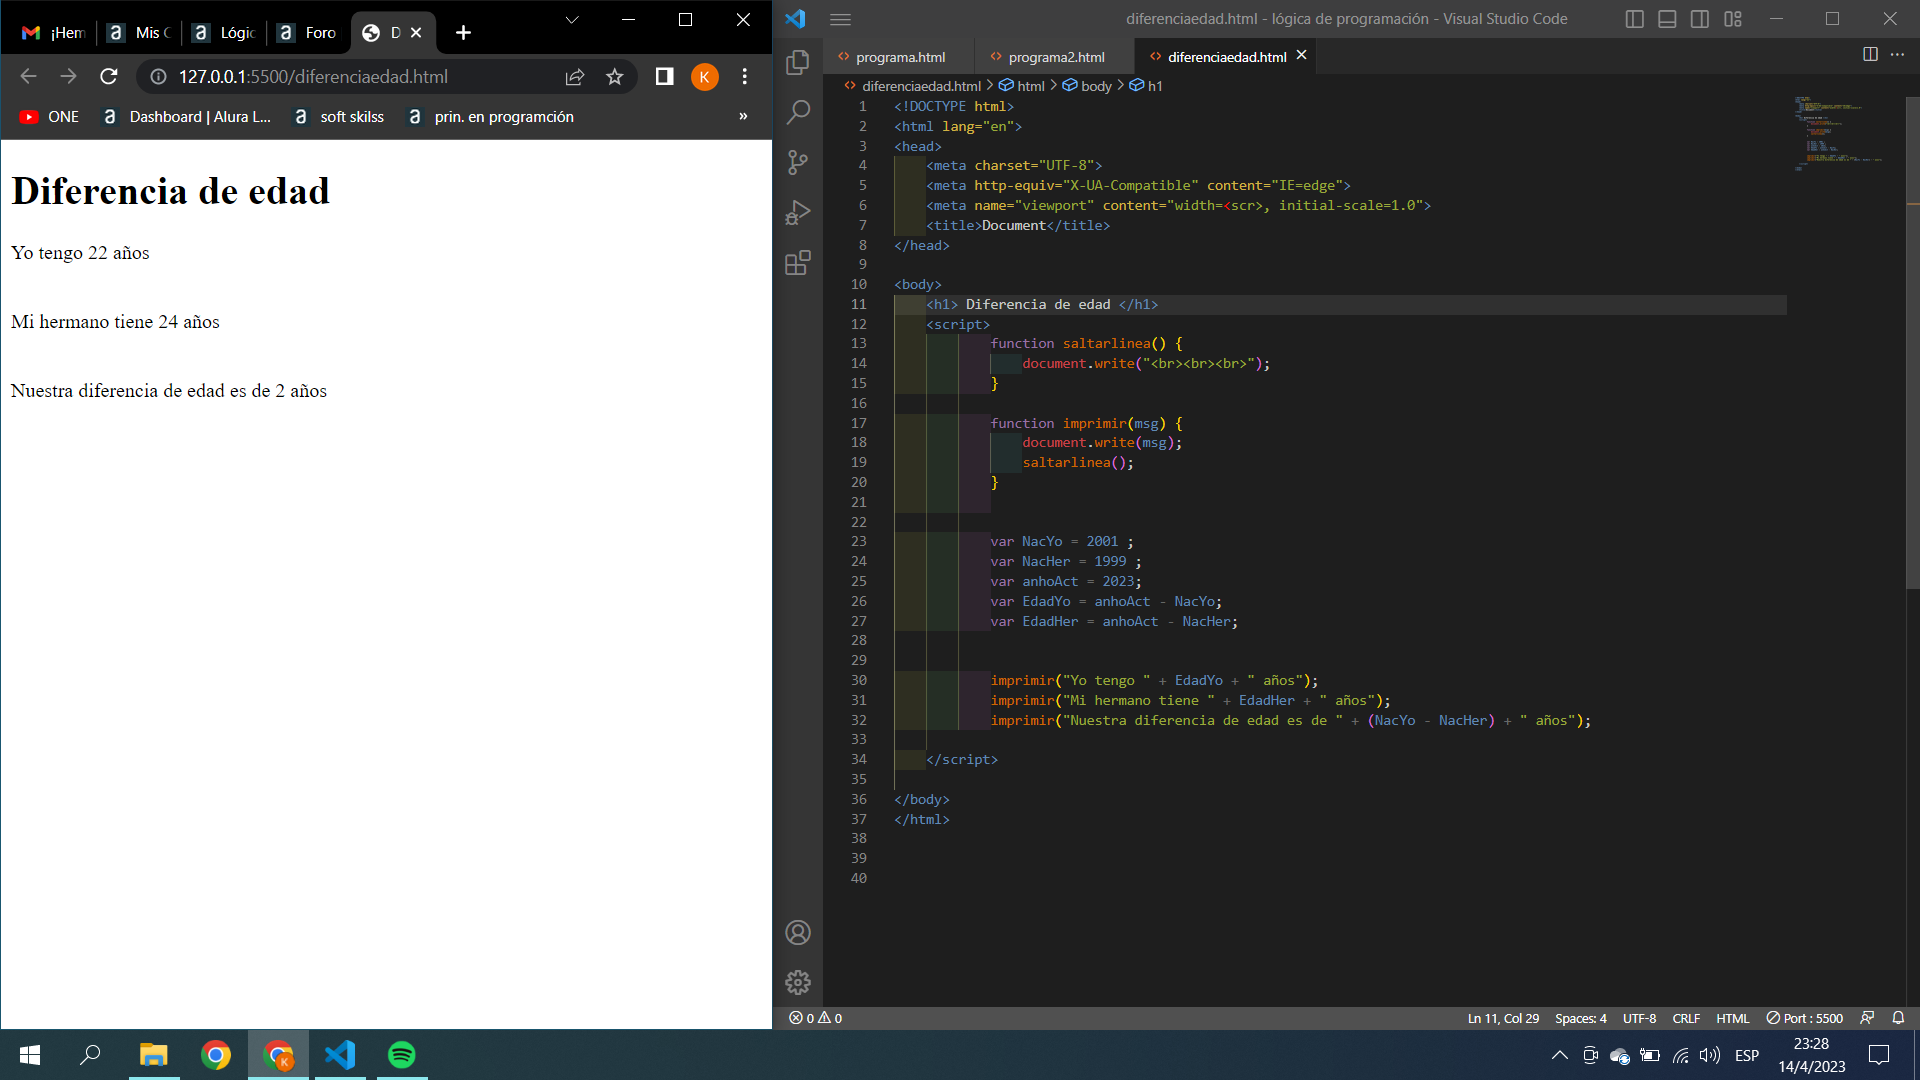Image resolution: width=1920 pixels, height=1080 pixels.
Task: Share this page from the address bar
Action: pyautogui.click(x=575, y=76)
